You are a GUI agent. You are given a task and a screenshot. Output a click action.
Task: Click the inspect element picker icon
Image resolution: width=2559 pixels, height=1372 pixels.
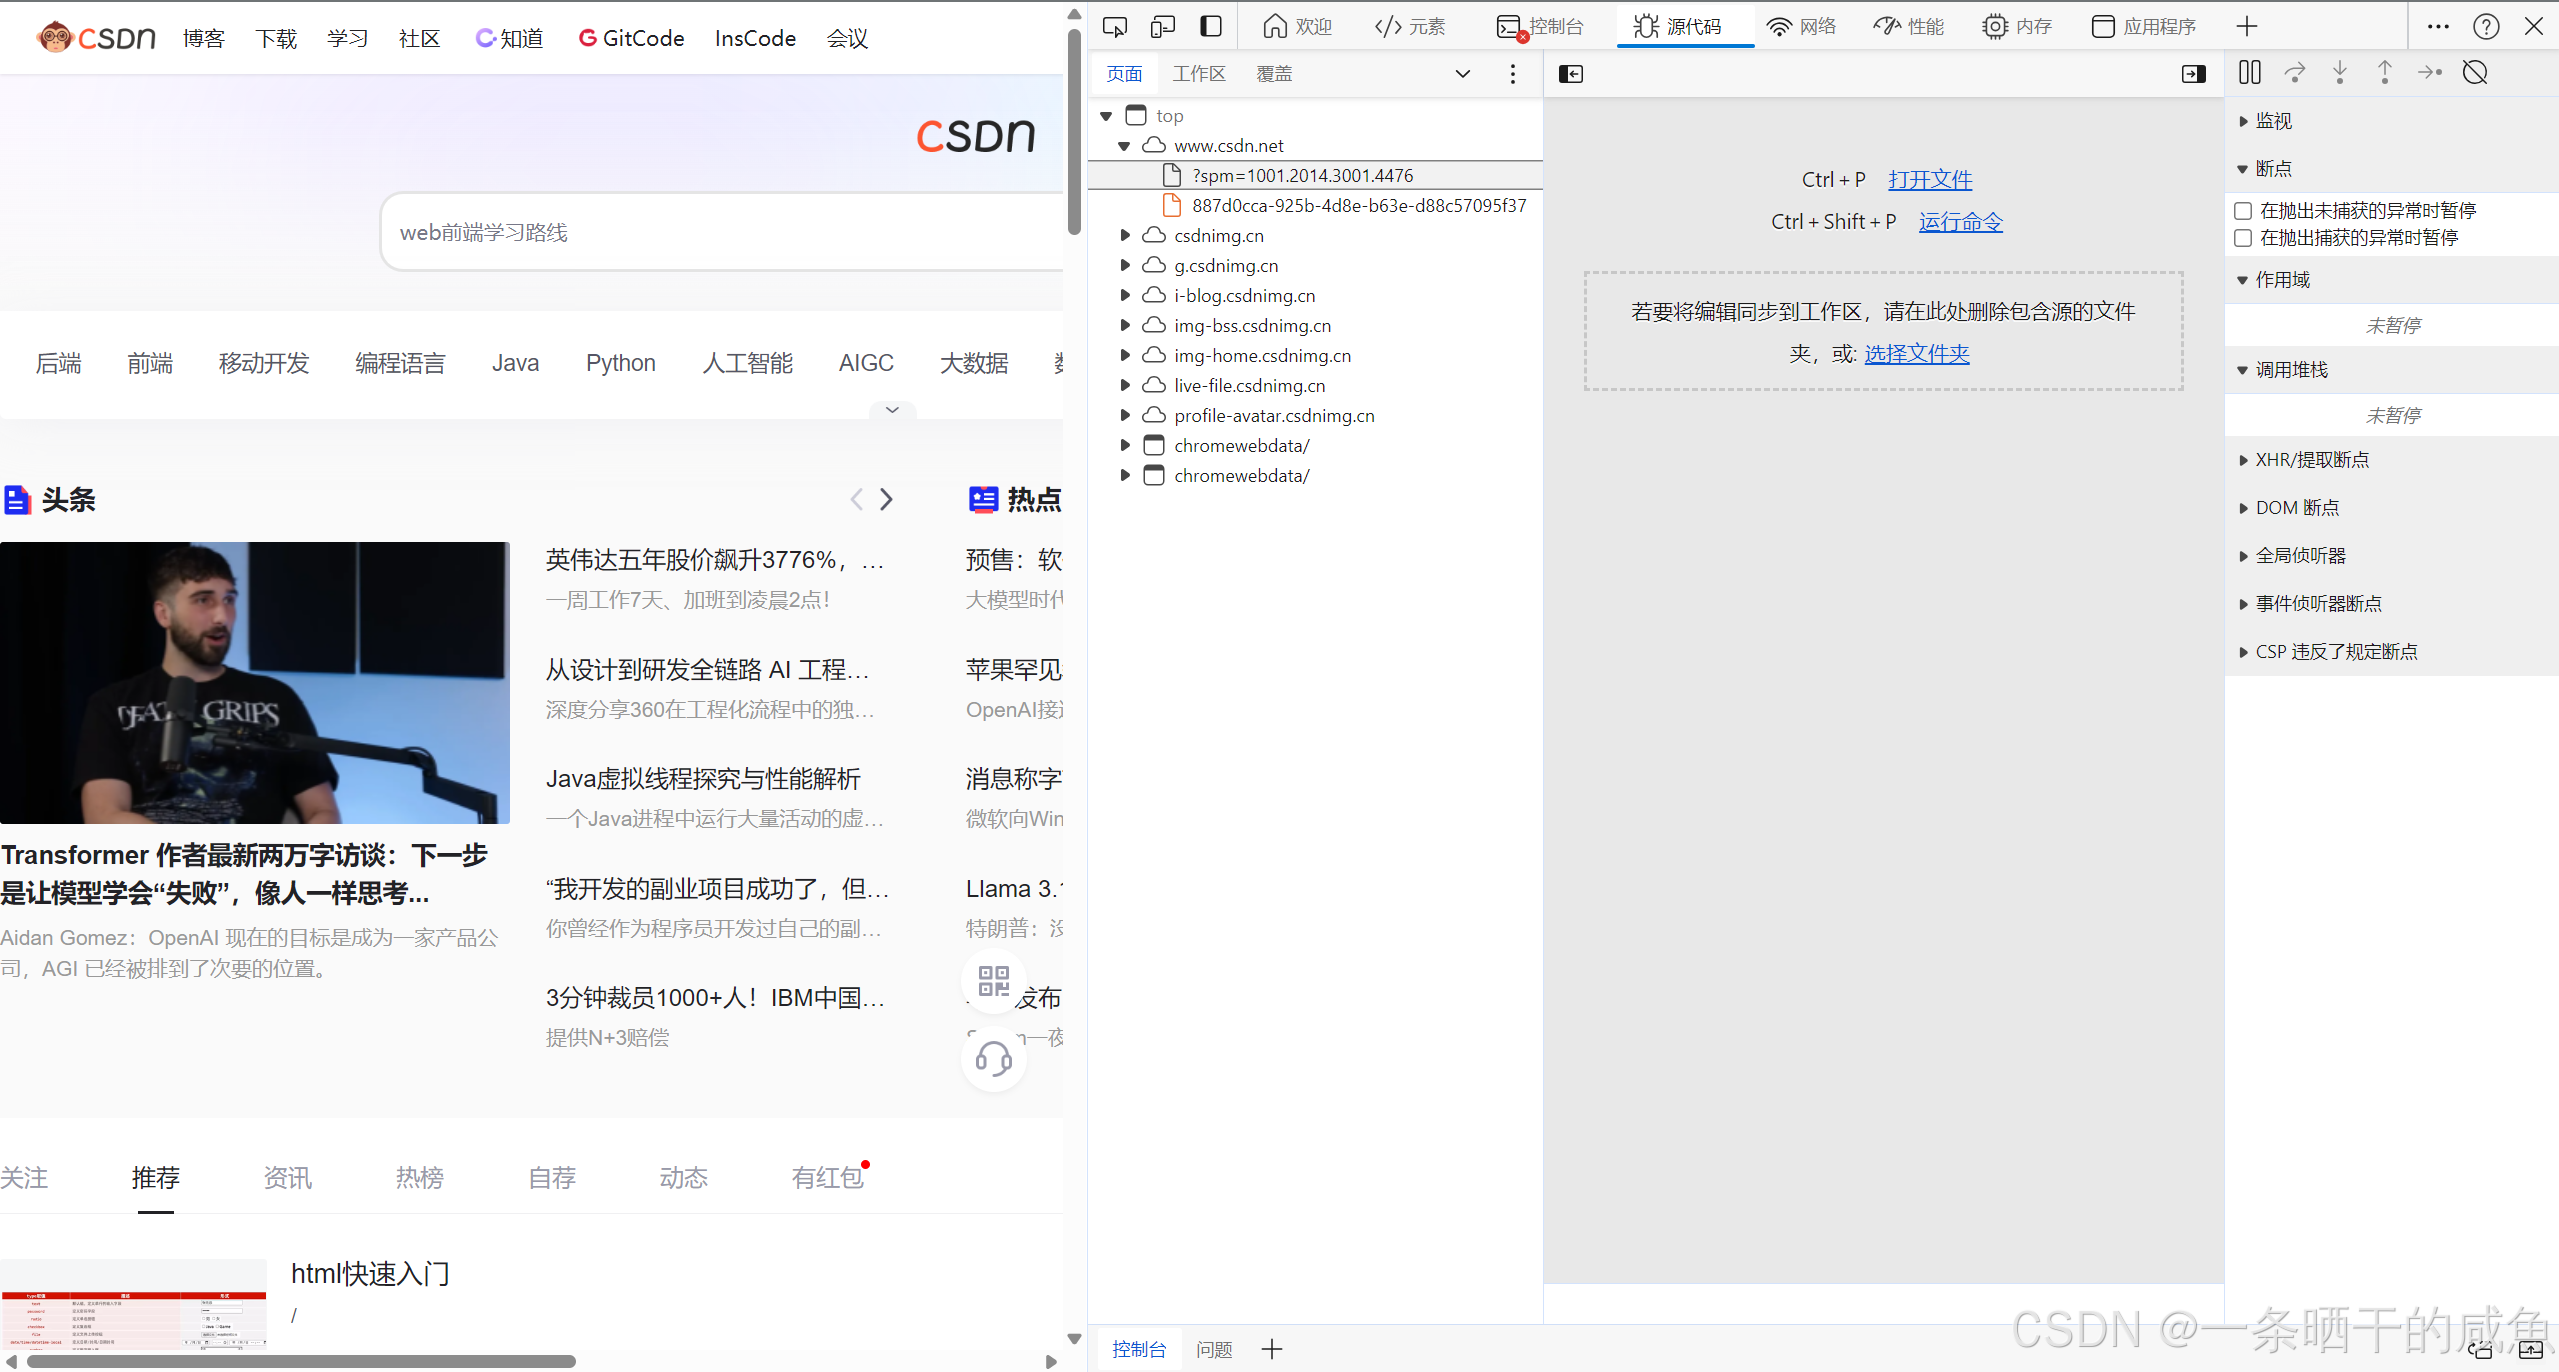click(1114, 26)
